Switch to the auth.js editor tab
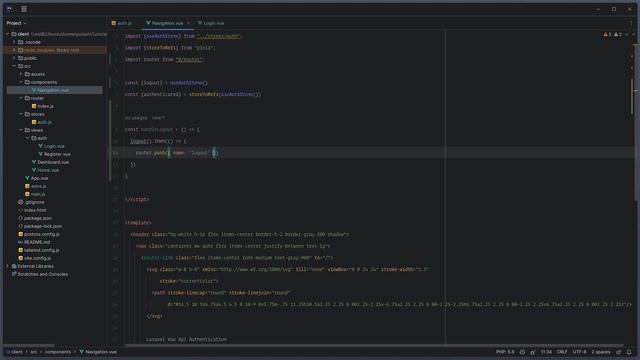The width and height of the screenshot is (640, 360). (x=122, y=23)
